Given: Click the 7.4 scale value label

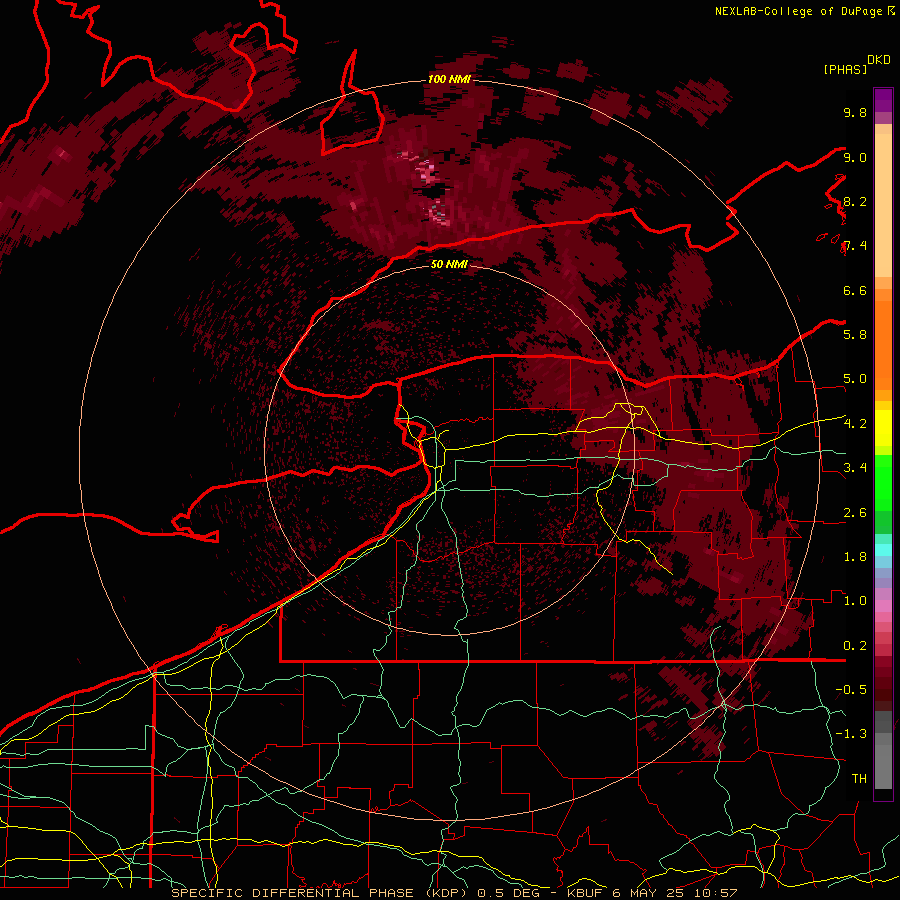Looking at the screenshot, I should pyautogui.click(x=855, y=246).
